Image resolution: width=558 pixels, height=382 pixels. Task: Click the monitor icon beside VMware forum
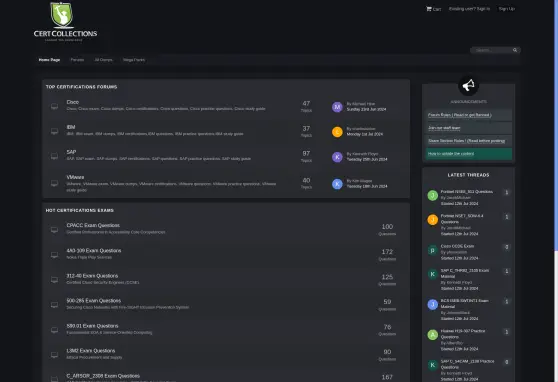point(54,183)
